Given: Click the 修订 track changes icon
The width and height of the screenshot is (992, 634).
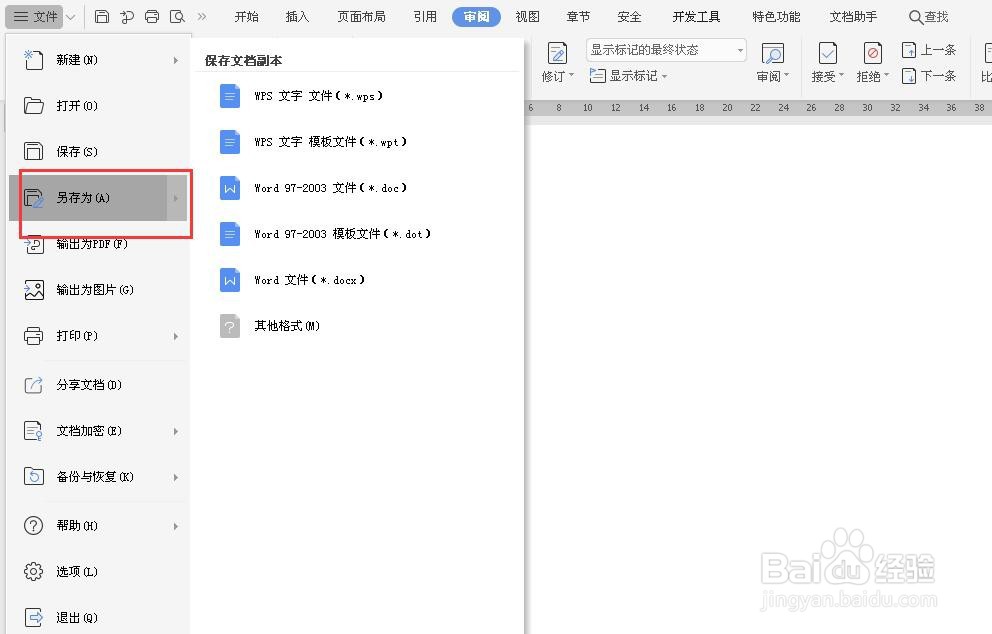Looking at the screenshot, I should click(557, 54).
